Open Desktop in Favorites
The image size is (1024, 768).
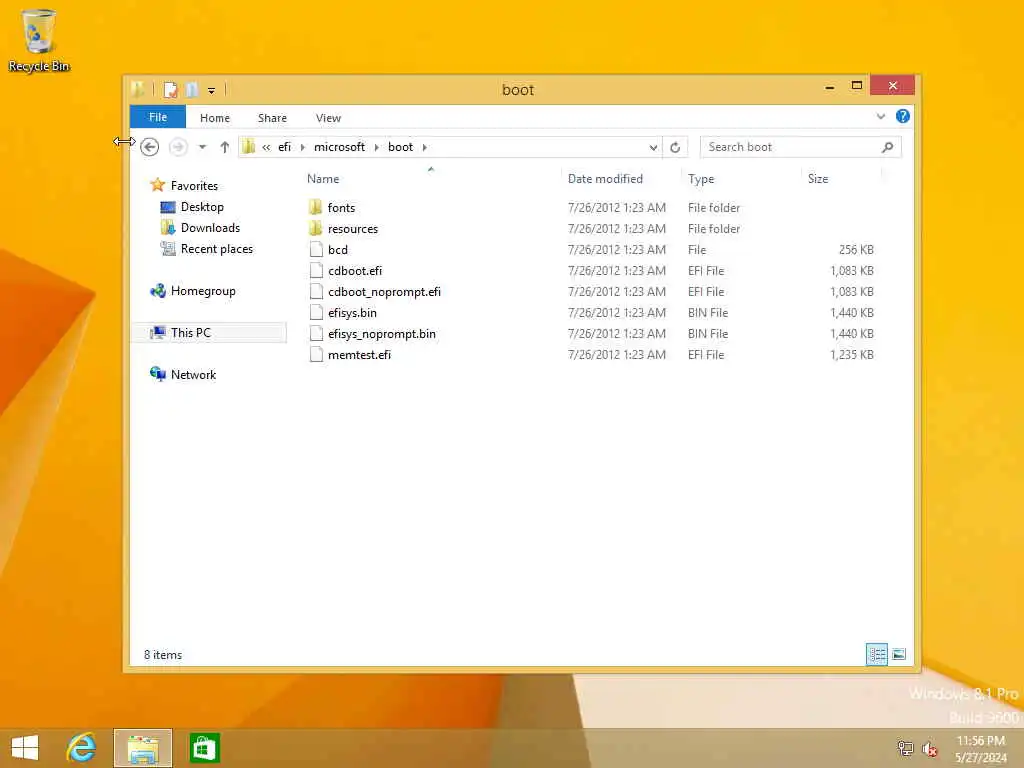tap(202, 207)
